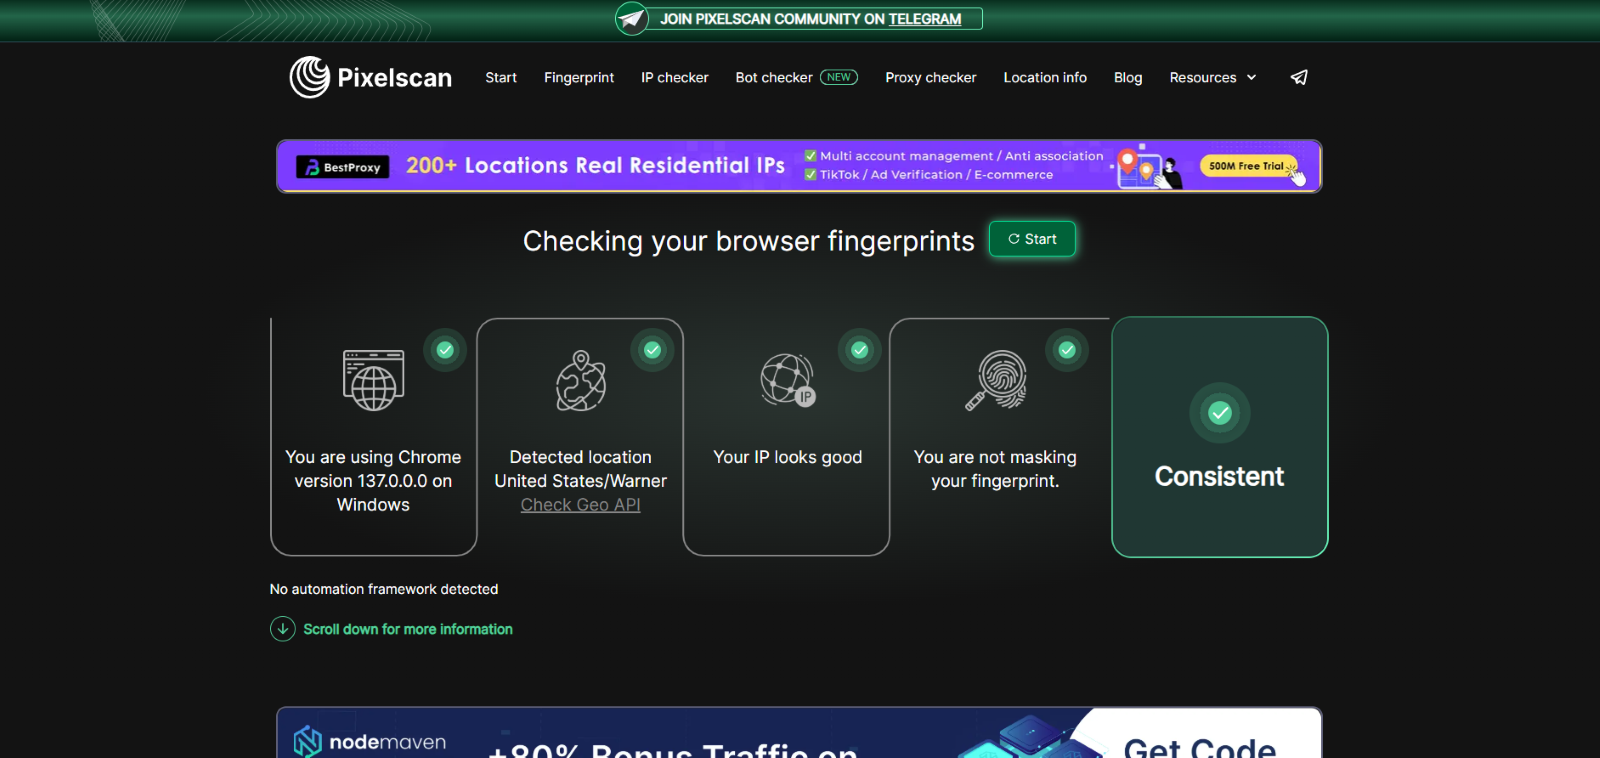1600x758 pixels.
Task: Click the Telegram icon in top banner
Action: pos(632,19)
